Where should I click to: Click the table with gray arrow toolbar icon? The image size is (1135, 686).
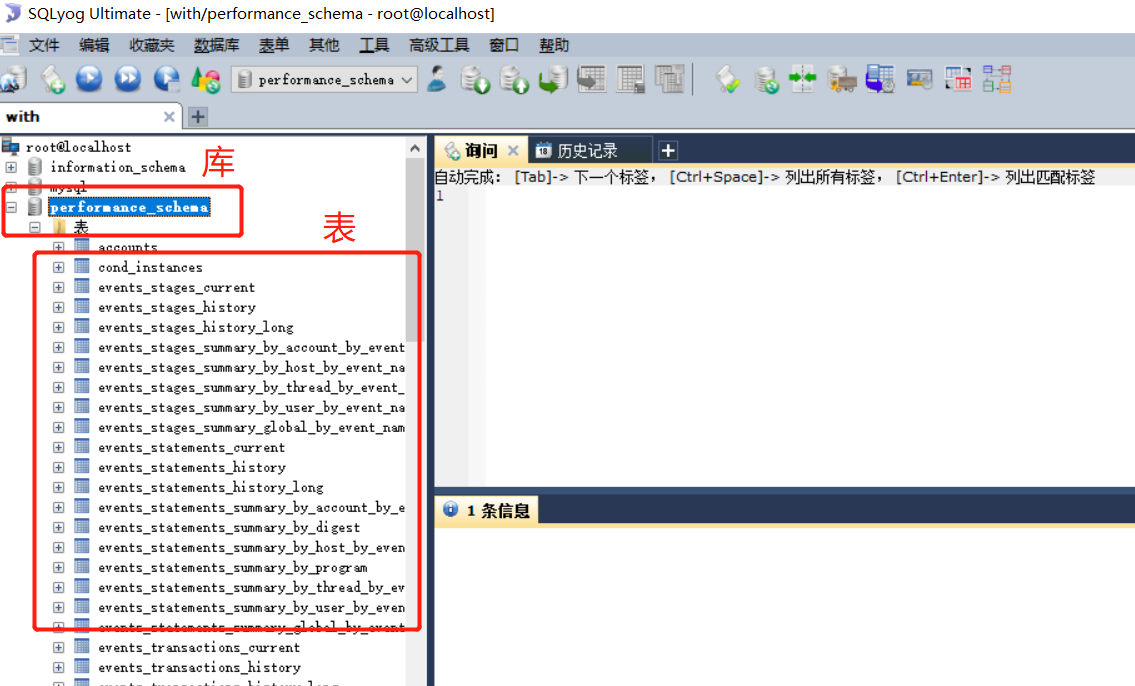coord(591,79)
